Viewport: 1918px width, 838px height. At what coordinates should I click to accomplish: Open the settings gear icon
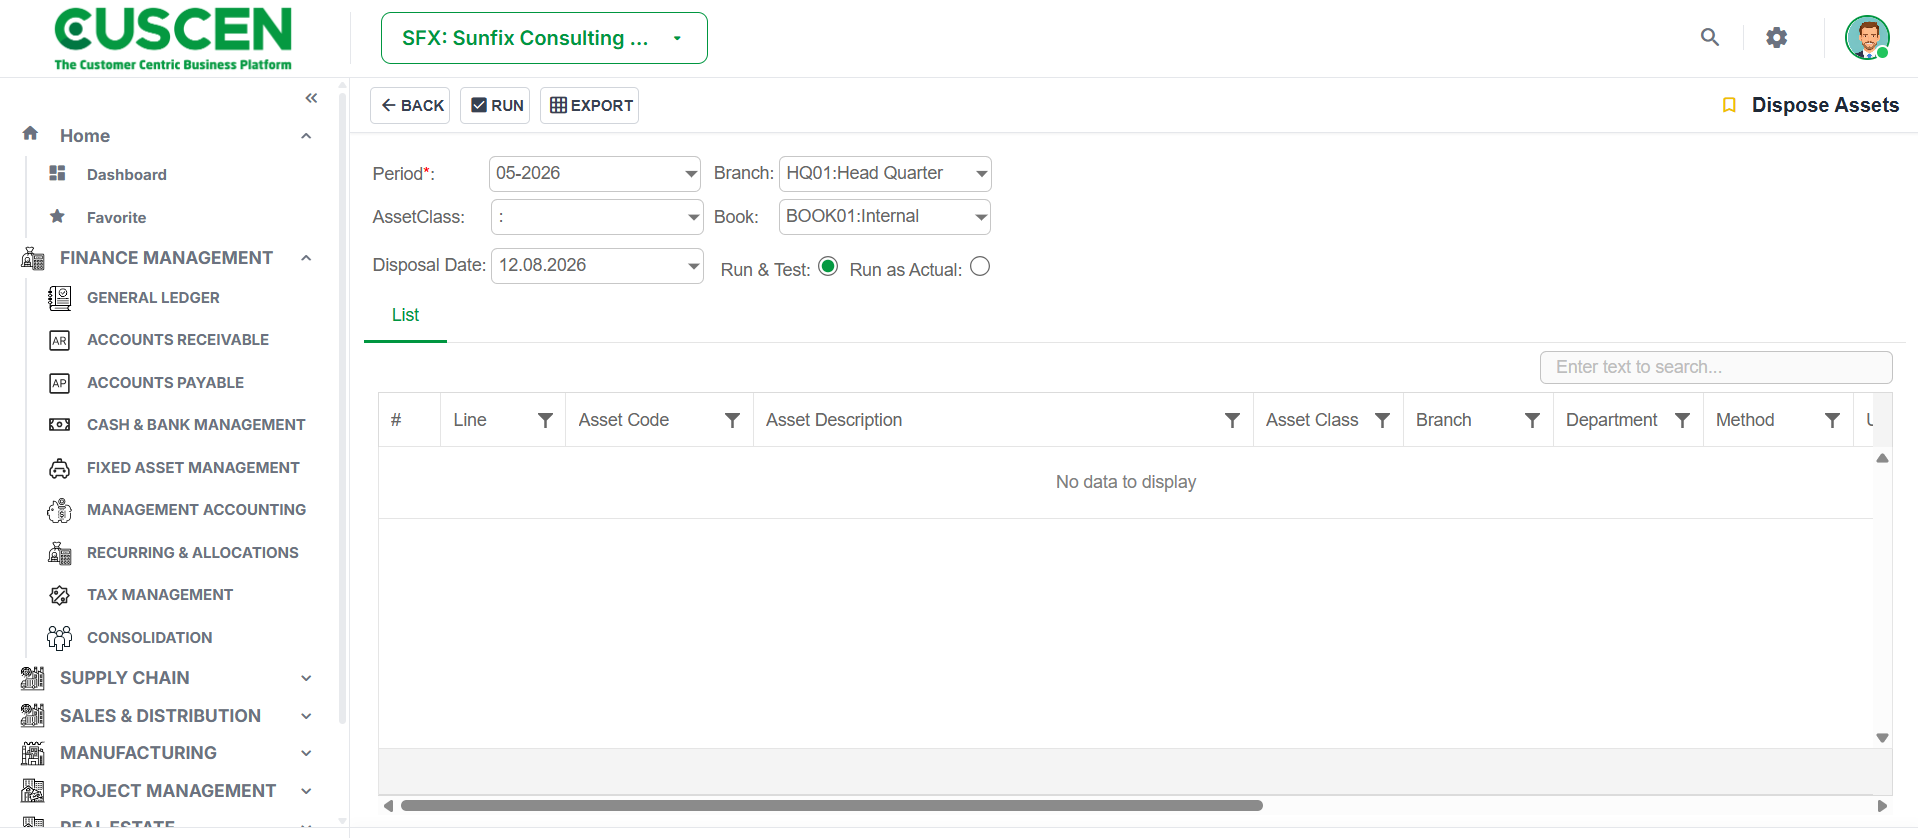[1776, 37]
